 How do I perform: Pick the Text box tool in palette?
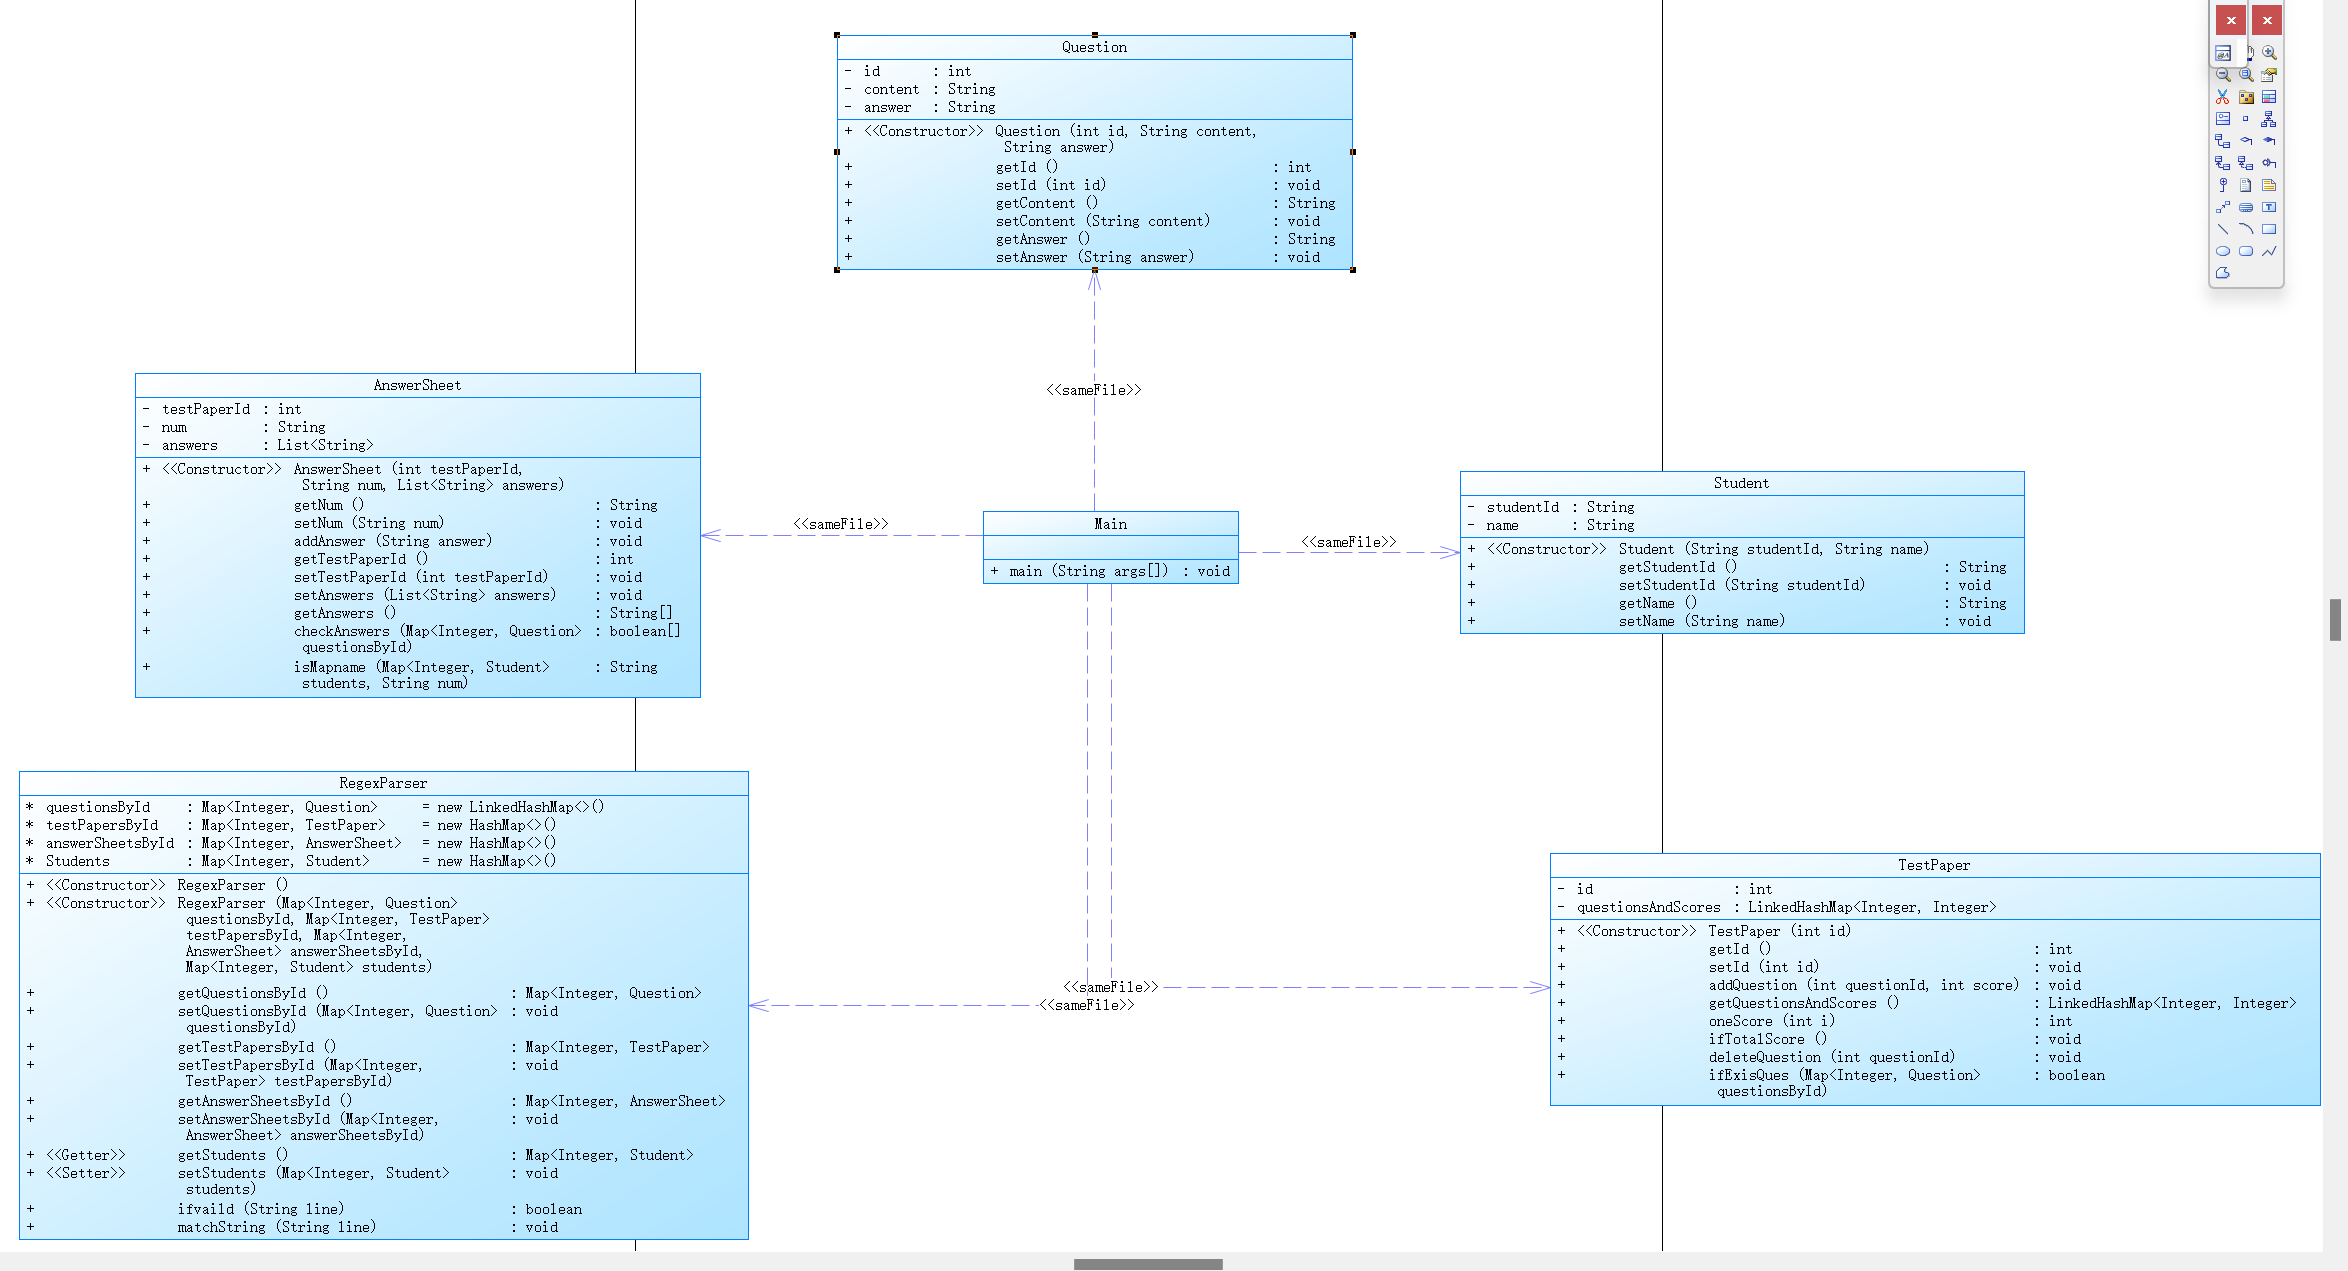pos(2269,207)
